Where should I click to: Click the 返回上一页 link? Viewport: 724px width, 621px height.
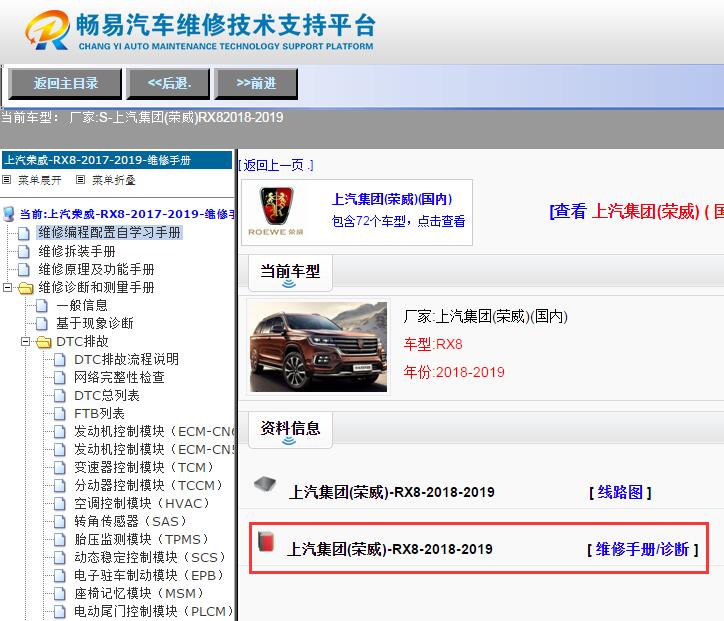[276, 165]
